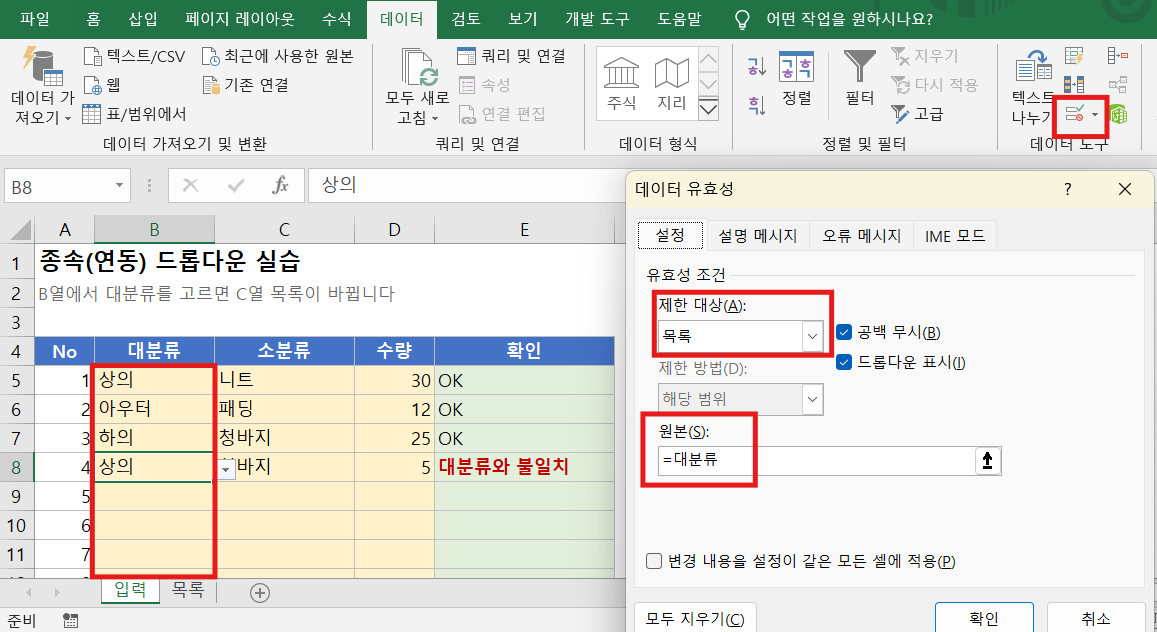1157x632 pixels.
Task: Click the 모두 지우기 button
Action: (x=694, y=618)
